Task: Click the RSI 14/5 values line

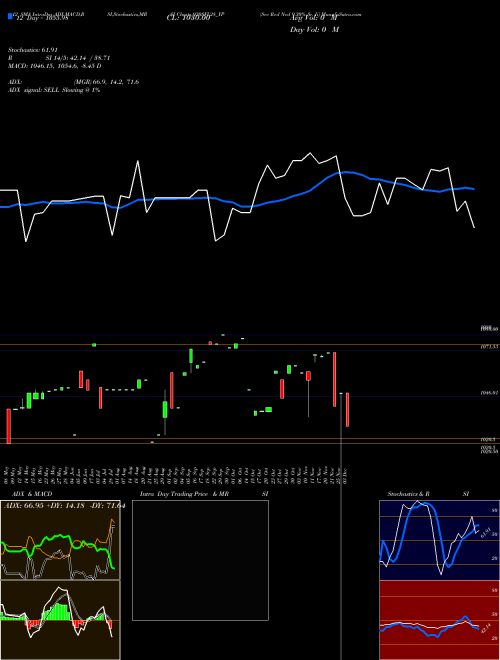Action: pyautogui.click(x=59, y=58)
